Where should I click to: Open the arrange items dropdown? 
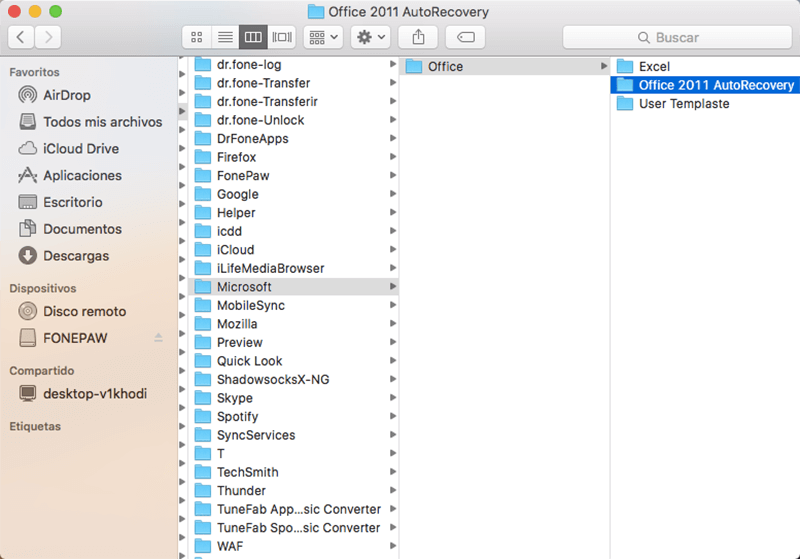(323, 37)
